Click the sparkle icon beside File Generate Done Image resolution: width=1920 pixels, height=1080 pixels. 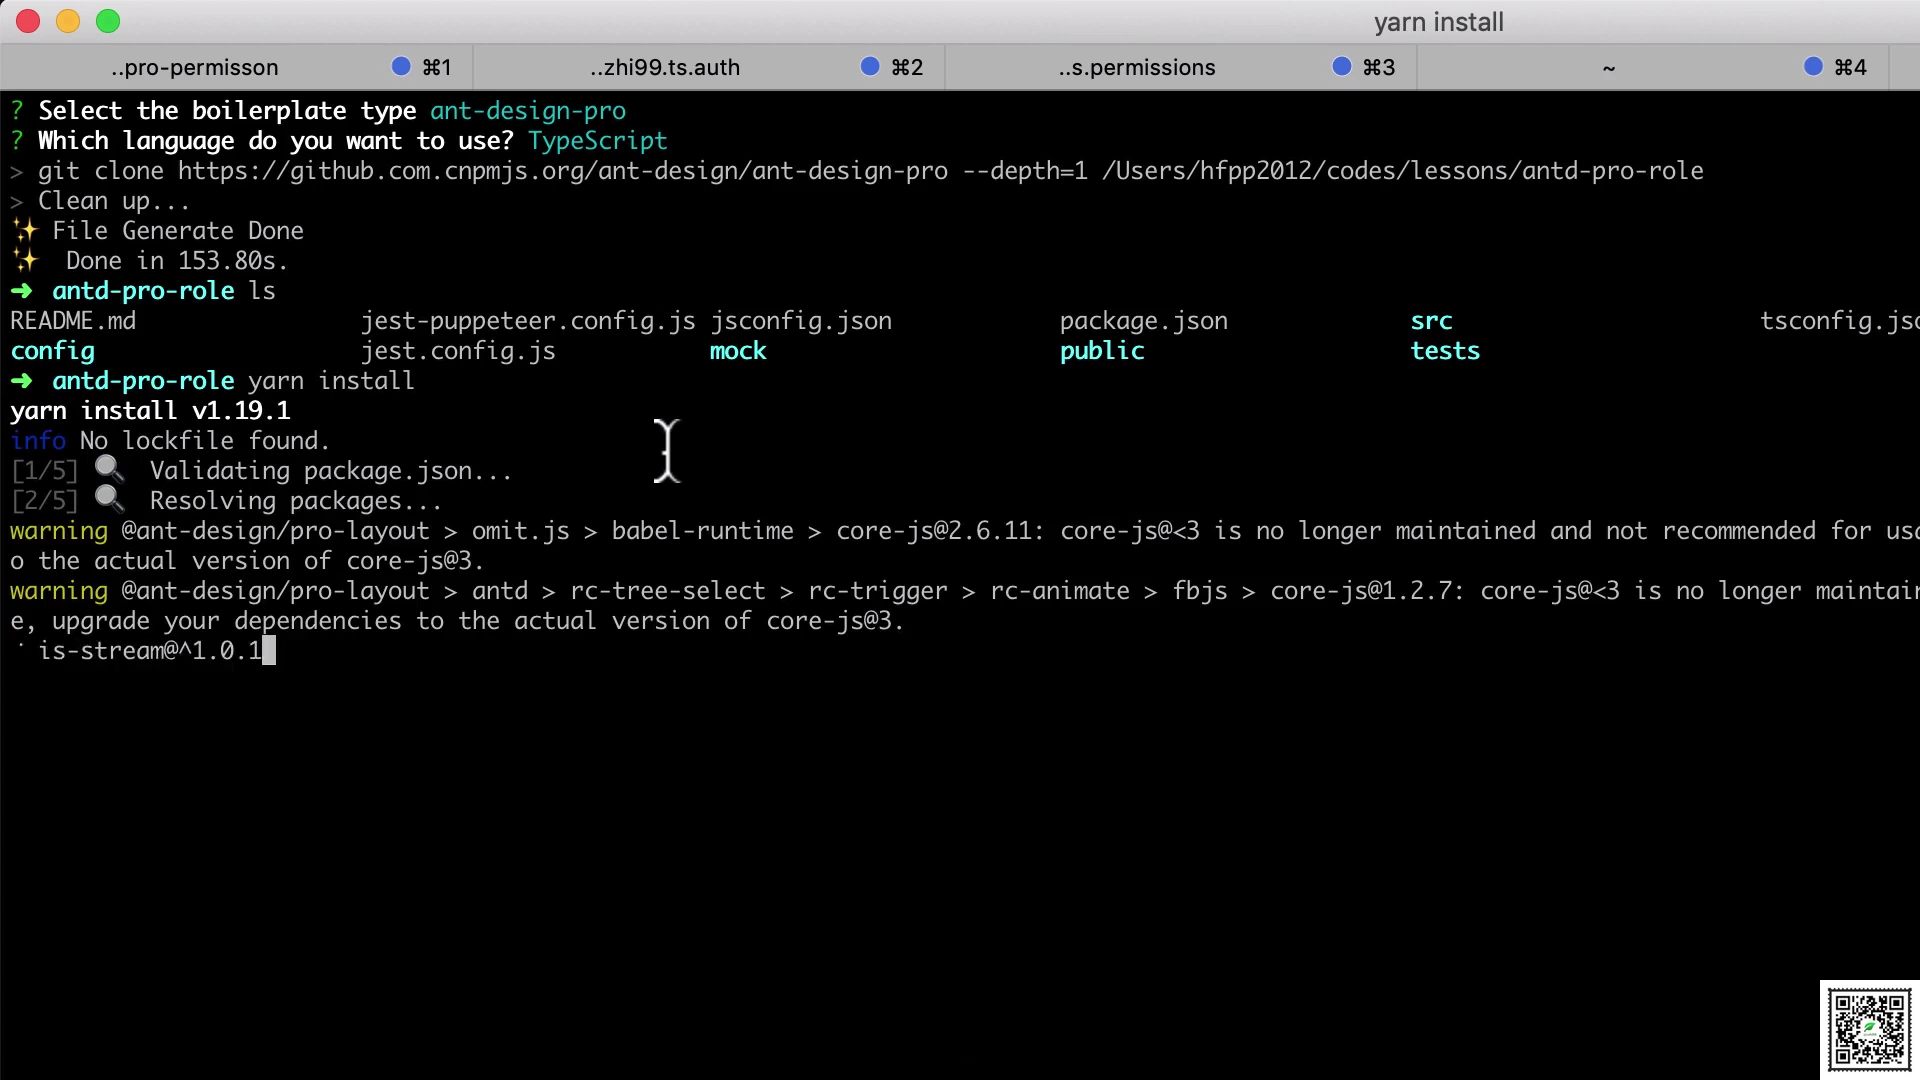coord(25,231)
